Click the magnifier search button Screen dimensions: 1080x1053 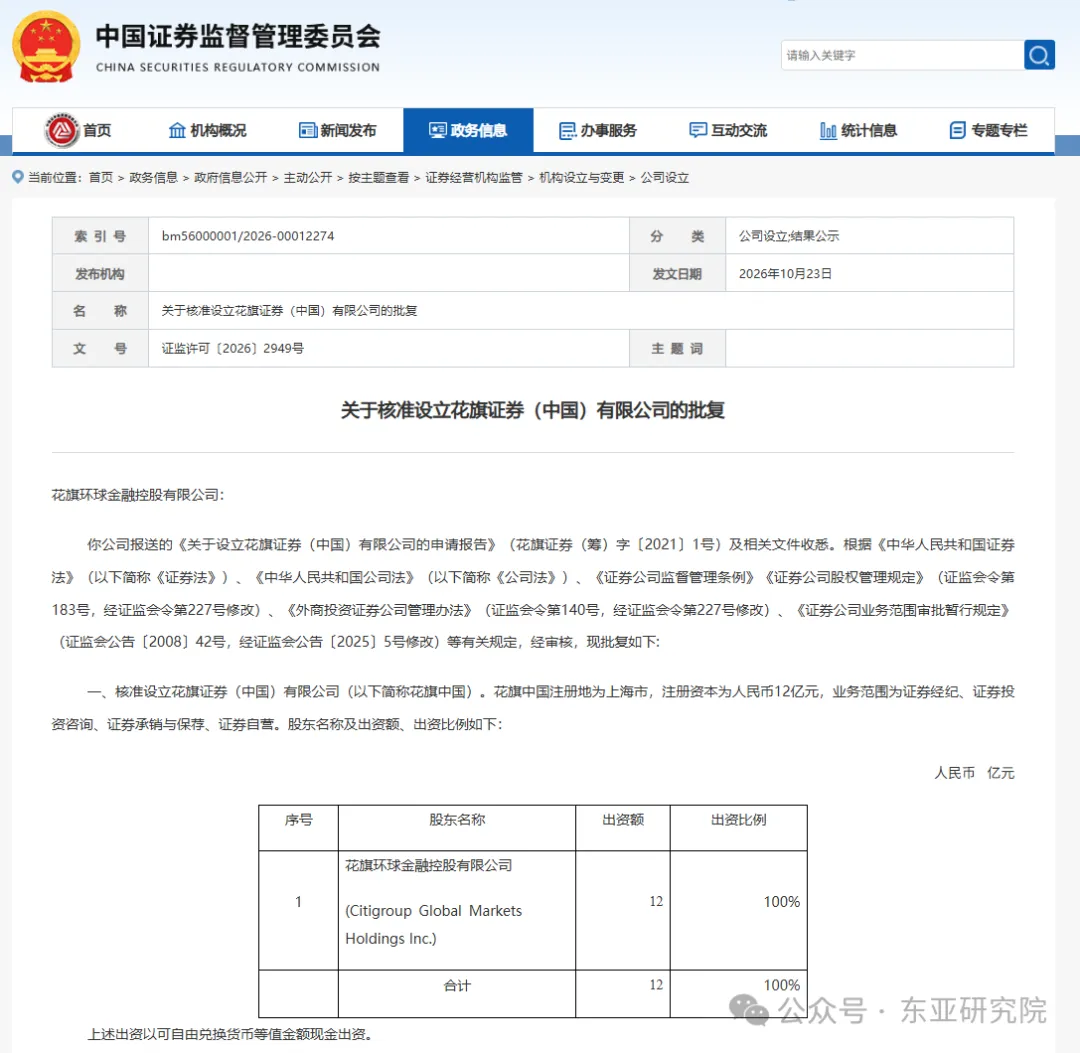coord(1039,55)
